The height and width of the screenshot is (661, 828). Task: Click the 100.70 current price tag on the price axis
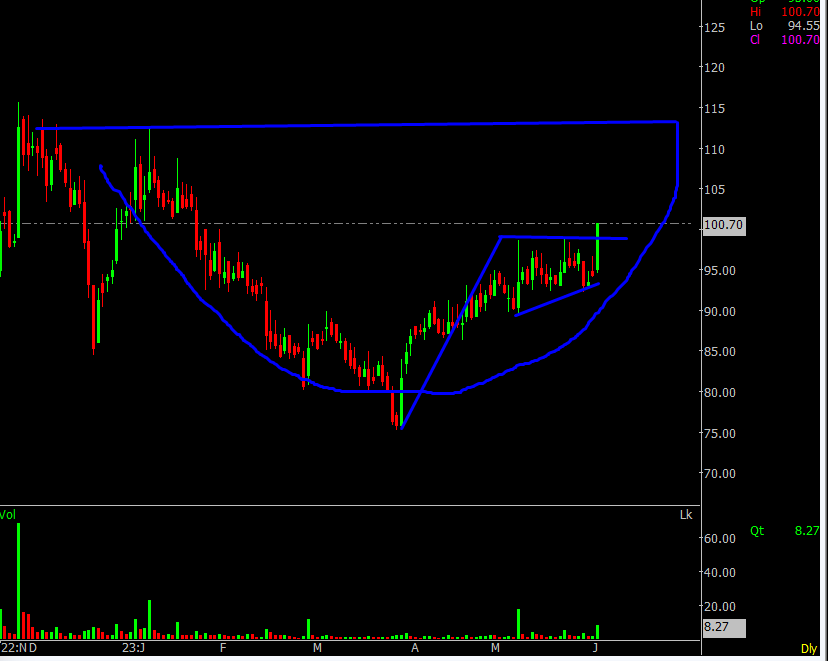tap(724, 225)
